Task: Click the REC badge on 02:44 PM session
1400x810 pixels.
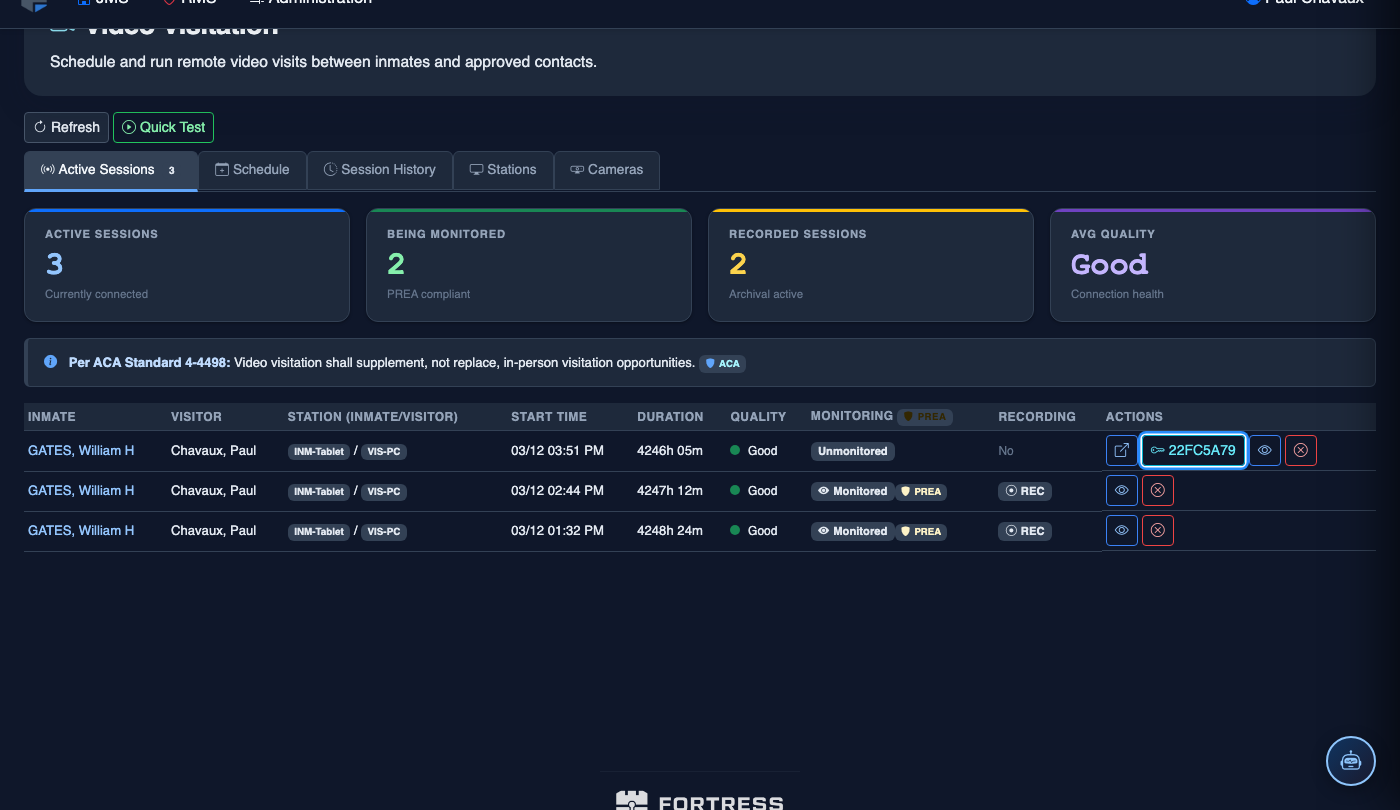Action: tap(1025, 491)
